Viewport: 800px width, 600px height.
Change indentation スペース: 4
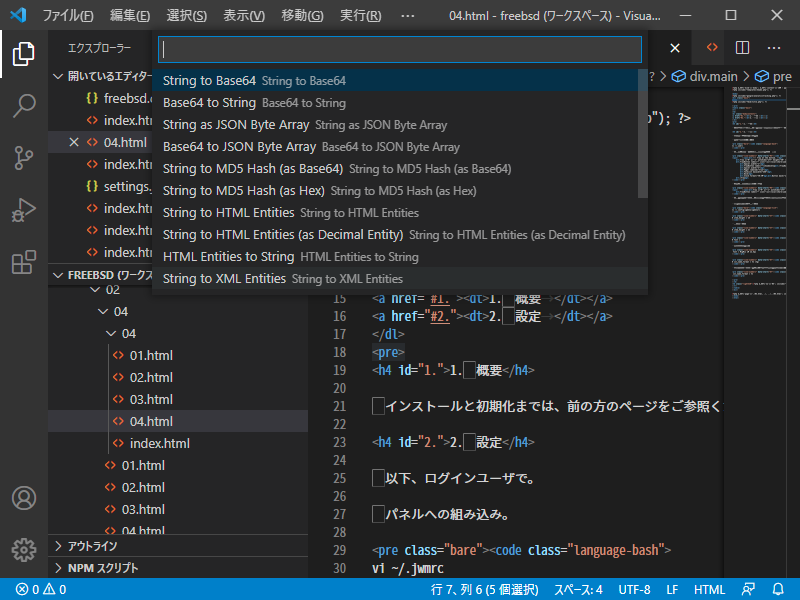pos(578,589)
